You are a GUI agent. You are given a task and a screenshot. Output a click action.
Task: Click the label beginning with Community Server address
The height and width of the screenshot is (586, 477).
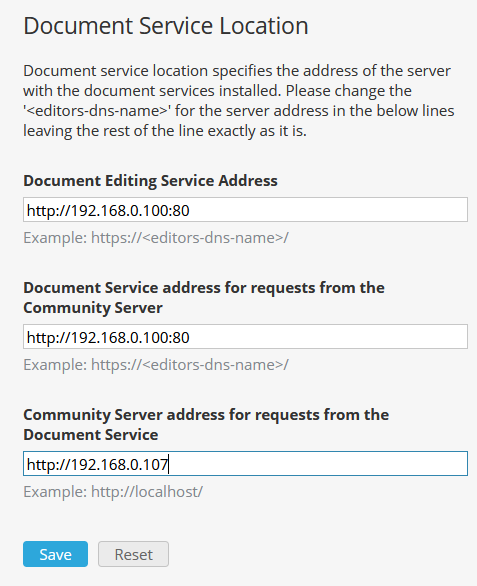pyautogui.click(x=206, y=425)
